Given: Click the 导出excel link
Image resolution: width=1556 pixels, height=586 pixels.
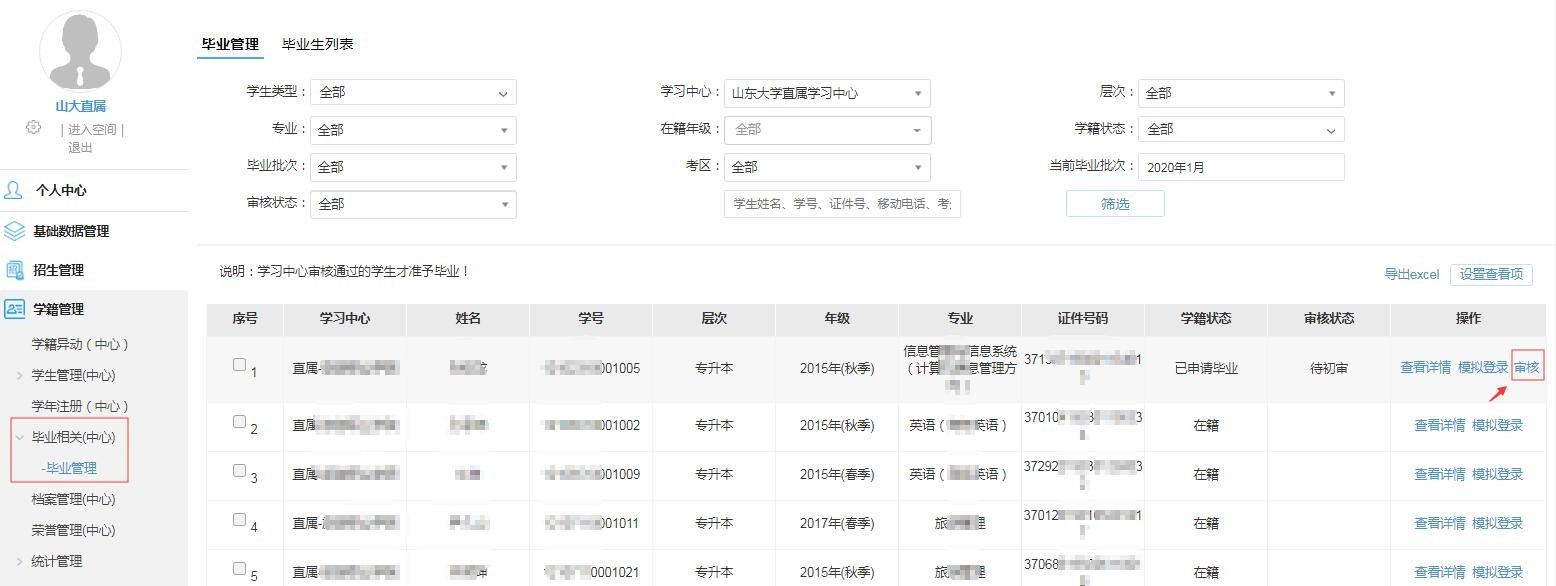Looking at the screenshot, I should 1411,274.
